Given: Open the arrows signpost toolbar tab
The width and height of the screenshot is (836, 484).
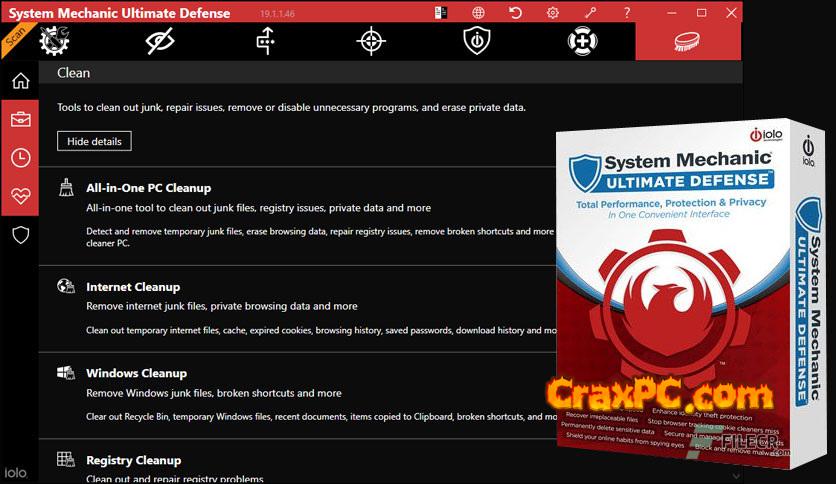Looking at the screenshot, I should (265, 41).
